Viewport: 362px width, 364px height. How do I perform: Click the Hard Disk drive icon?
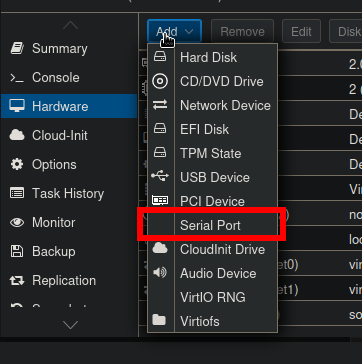(160, 57)
